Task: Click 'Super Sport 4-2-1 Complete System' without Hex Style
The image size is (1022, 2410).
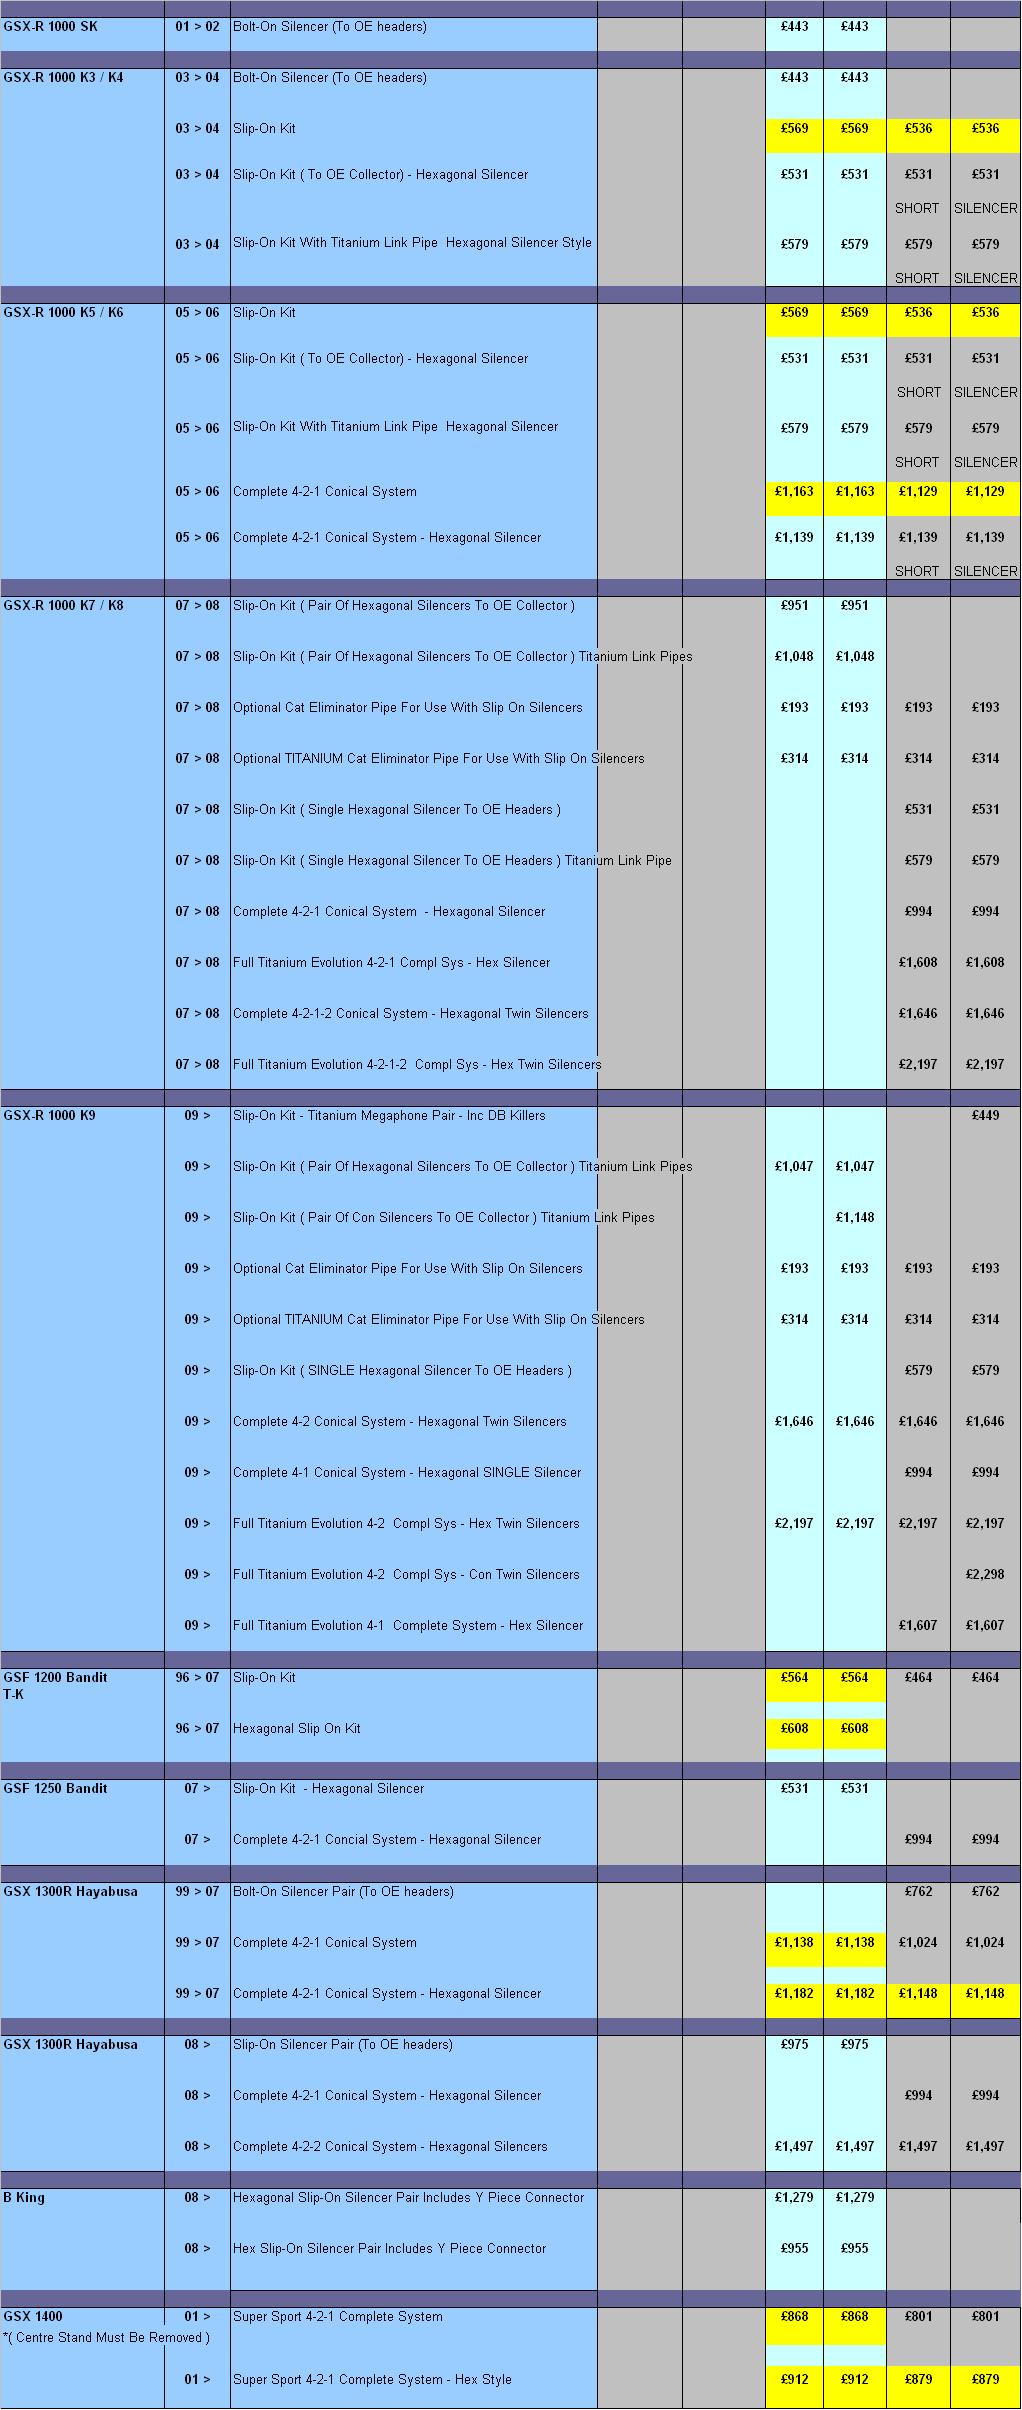Action: [x=338, y=2316]
